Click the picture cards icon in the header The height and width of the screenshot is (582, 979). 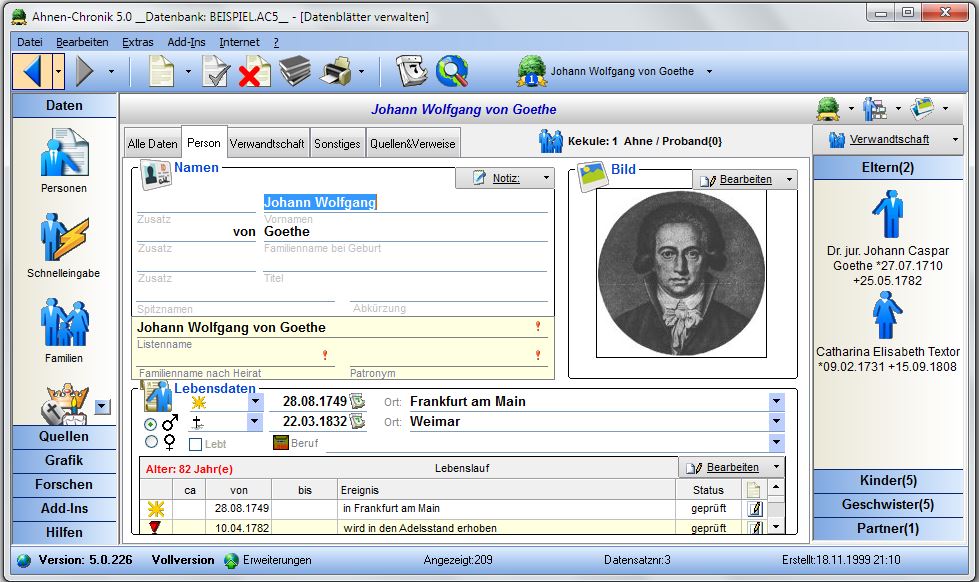[922, 109]
